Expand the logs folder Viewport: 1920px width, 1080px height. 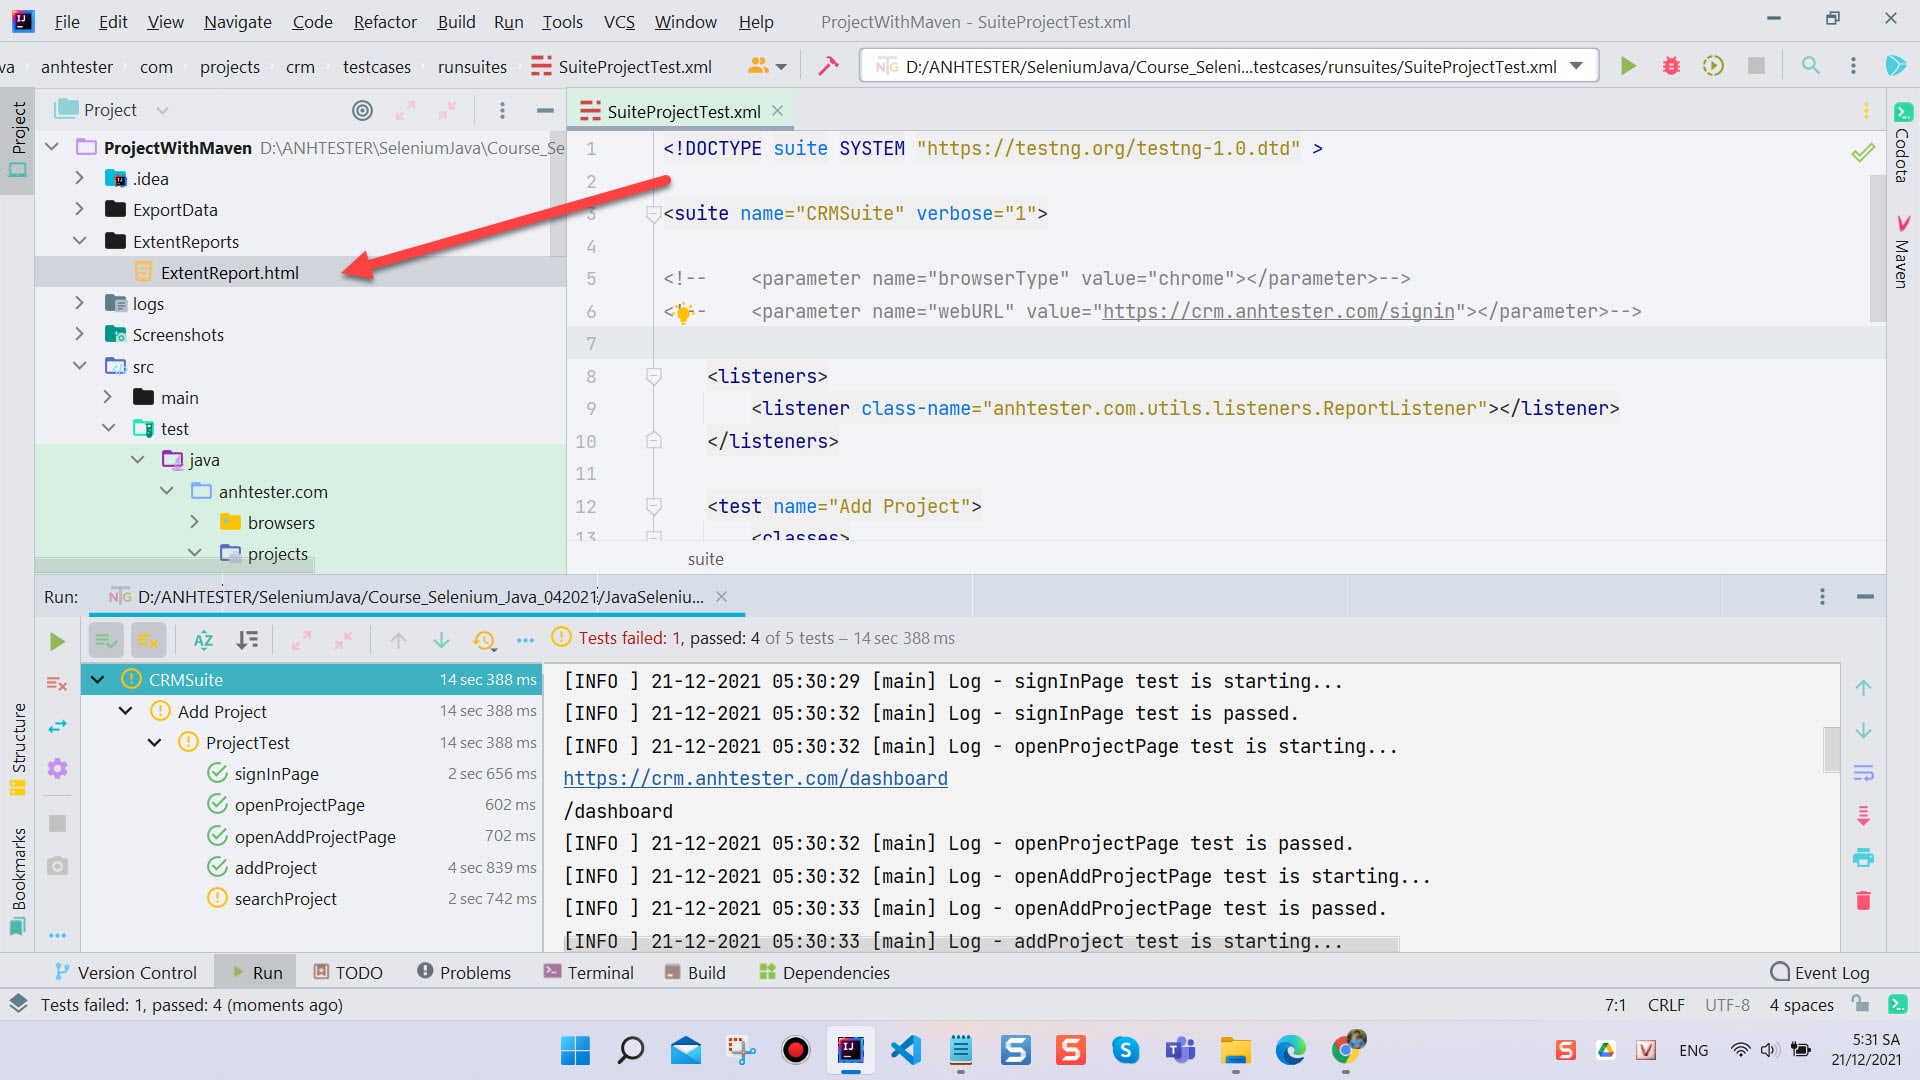[x=79, y=303]
